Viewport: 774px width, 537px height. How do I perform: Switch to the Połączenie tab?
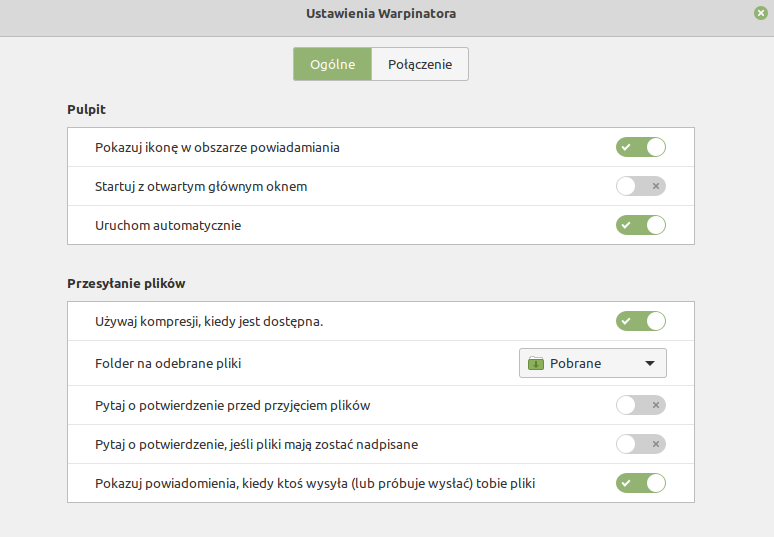click(420, 64)
